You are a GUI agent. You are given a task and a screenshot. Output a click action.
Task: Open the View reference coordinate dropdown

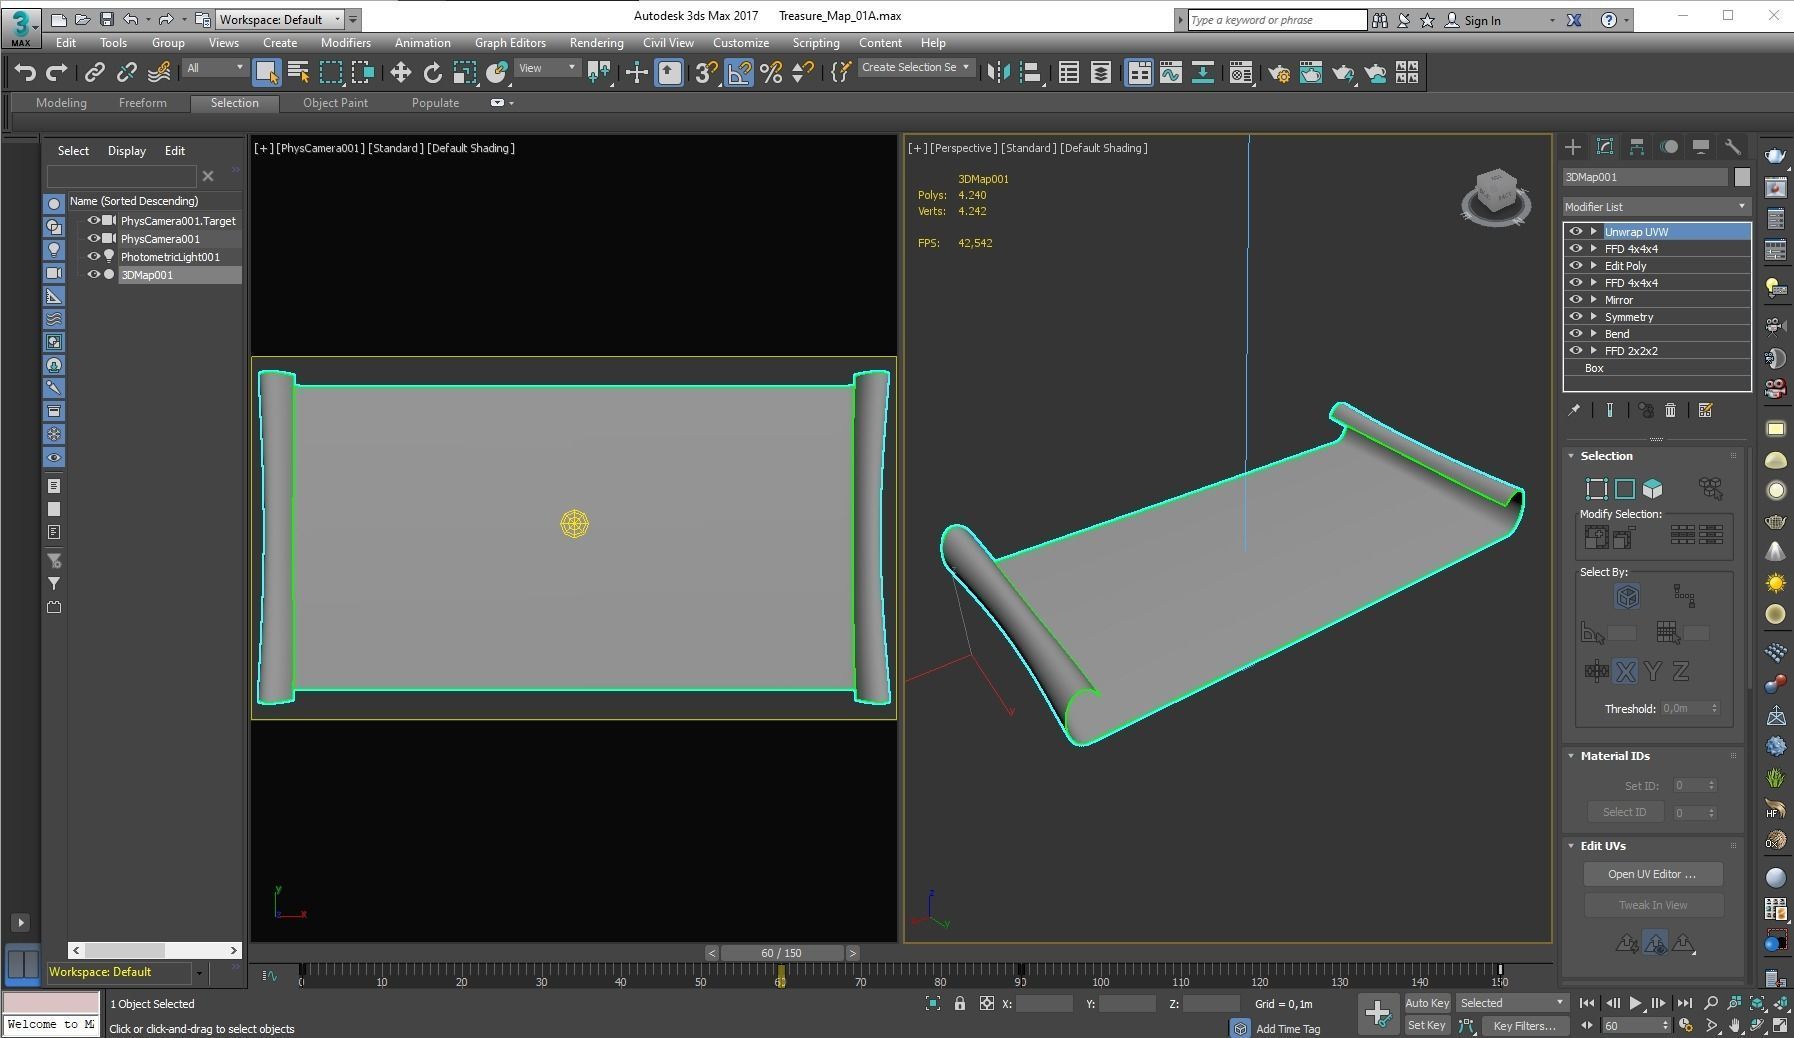coord(547,68)
